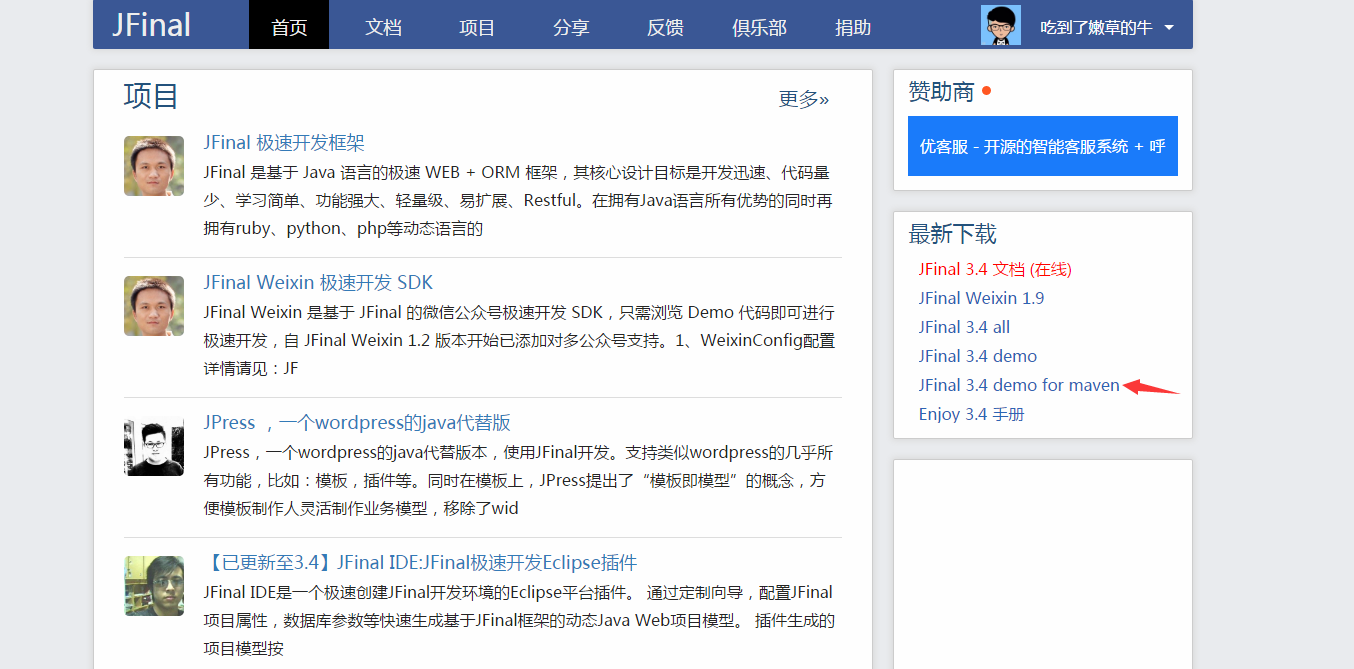Image resolution: width=1354 pixels, height=669 pixels.
Task: Click the 最新下载 heading
Action: [952, 235]
